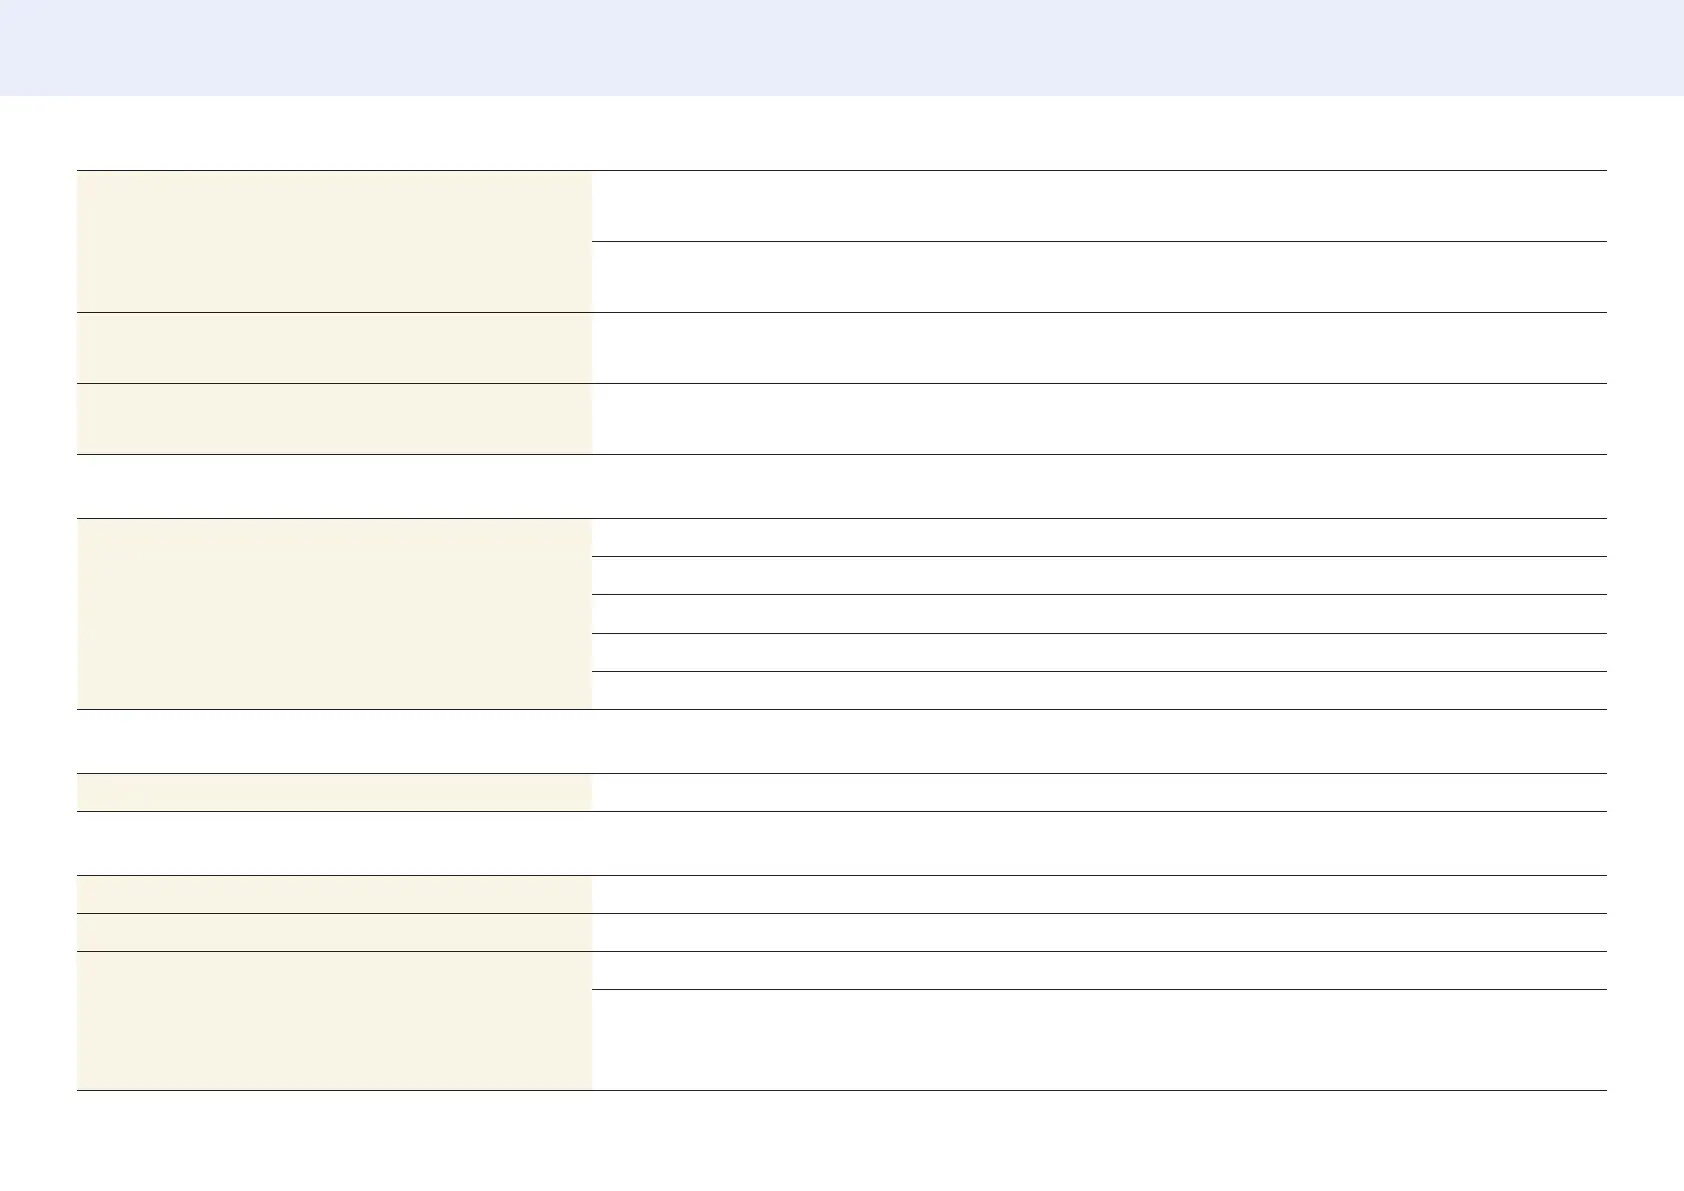Select the second beige cell of the last table

334,932
